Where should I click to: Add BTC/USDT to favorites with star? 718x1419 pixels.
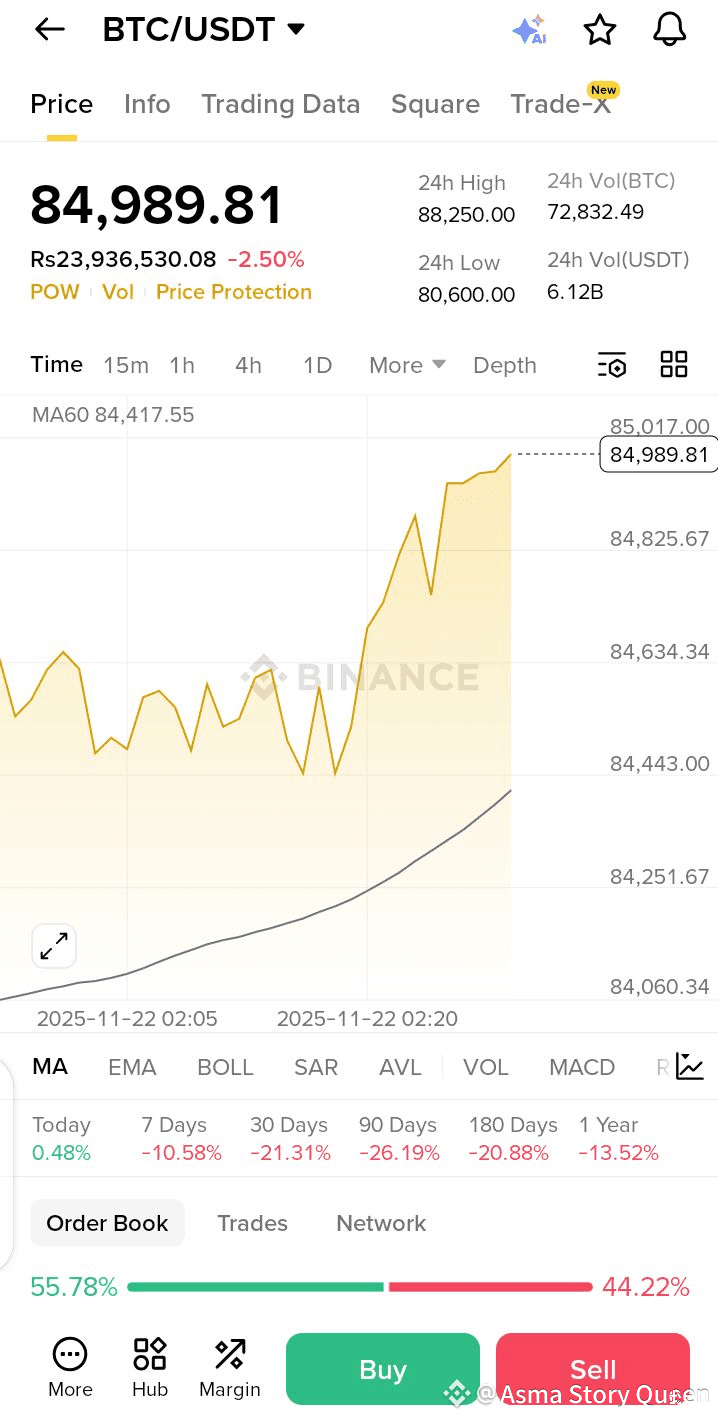tap(600, 30)
